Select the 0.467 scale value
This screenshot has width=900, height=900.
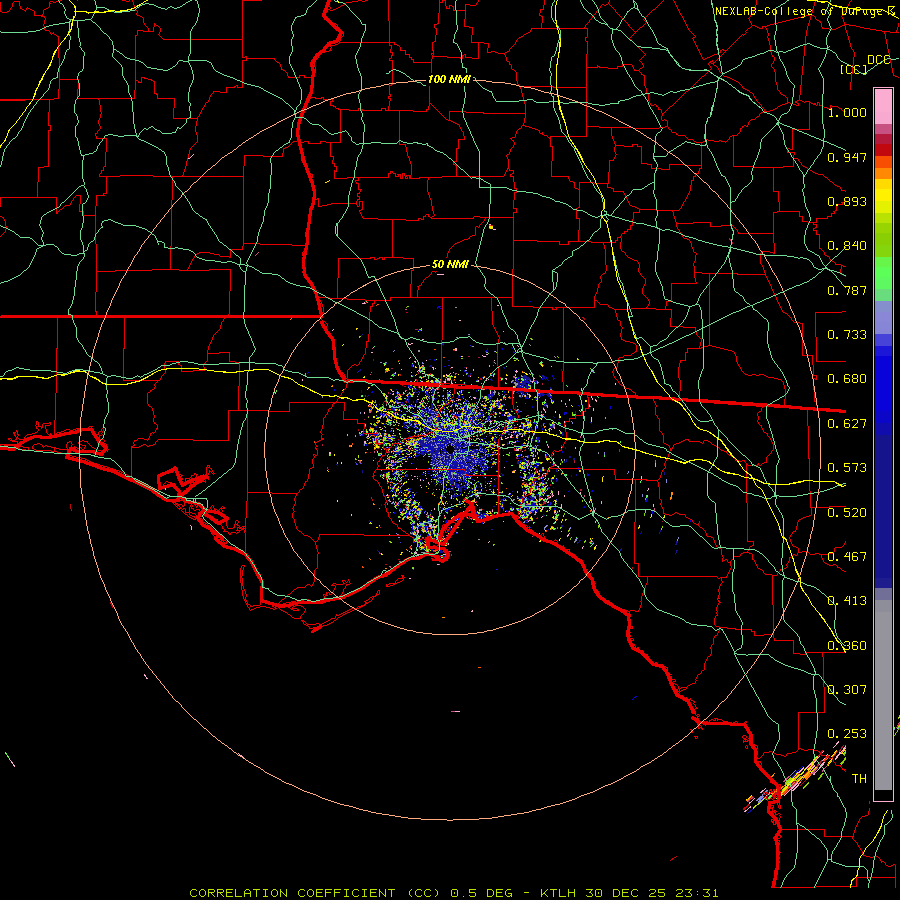[847, 556]
